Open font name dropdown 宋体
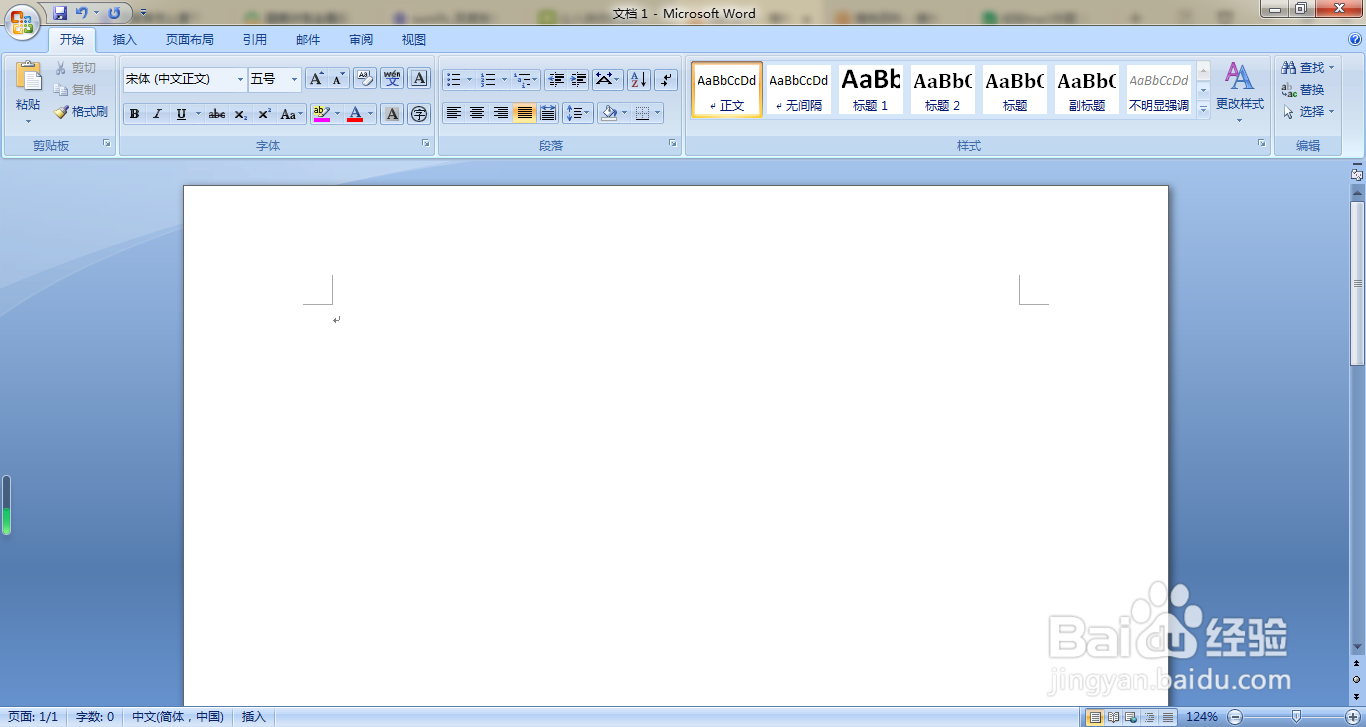1366x727 pixels. [240, 79]
